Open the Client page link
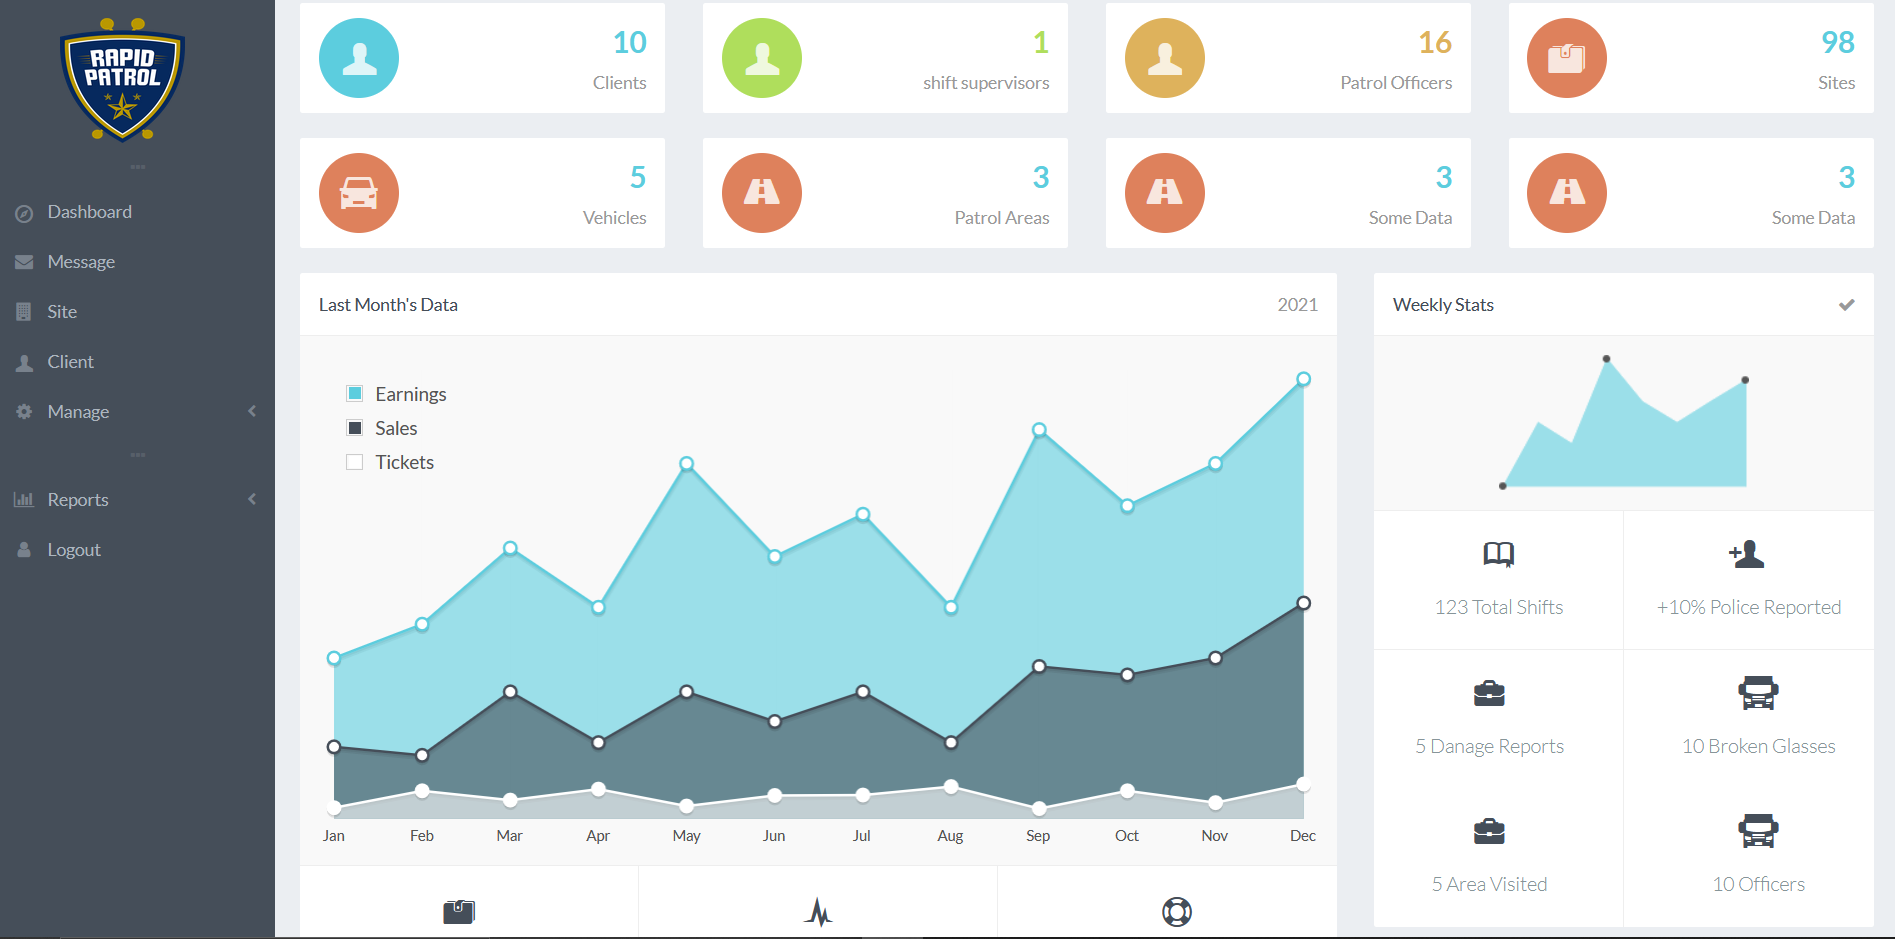This screenshot has width=1895, height=939. [70, 362]
